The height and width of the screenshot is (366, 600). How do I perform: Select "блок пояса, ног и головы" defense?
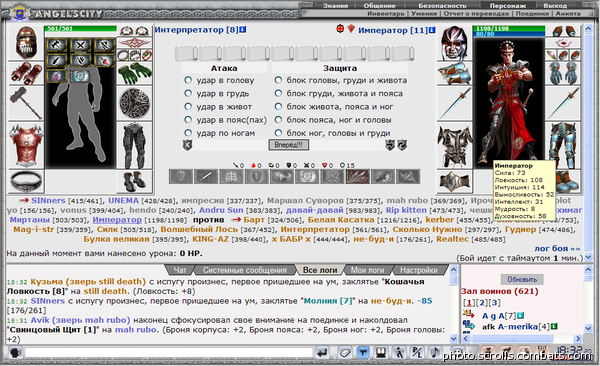tap(278, 120)
